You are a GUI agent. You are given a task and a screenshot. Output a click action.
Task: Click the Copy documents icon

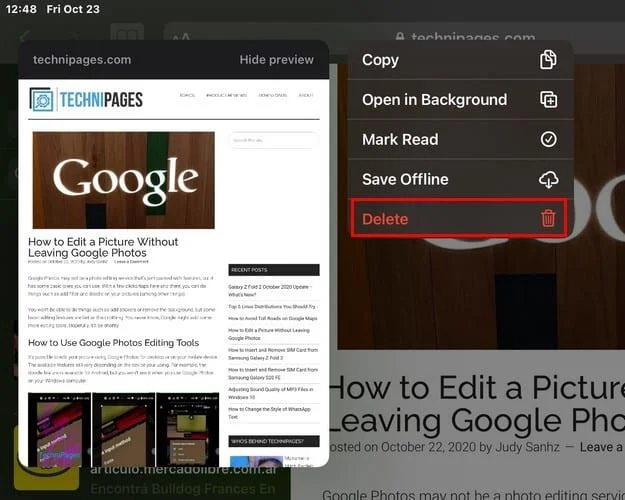coord(548,60)
